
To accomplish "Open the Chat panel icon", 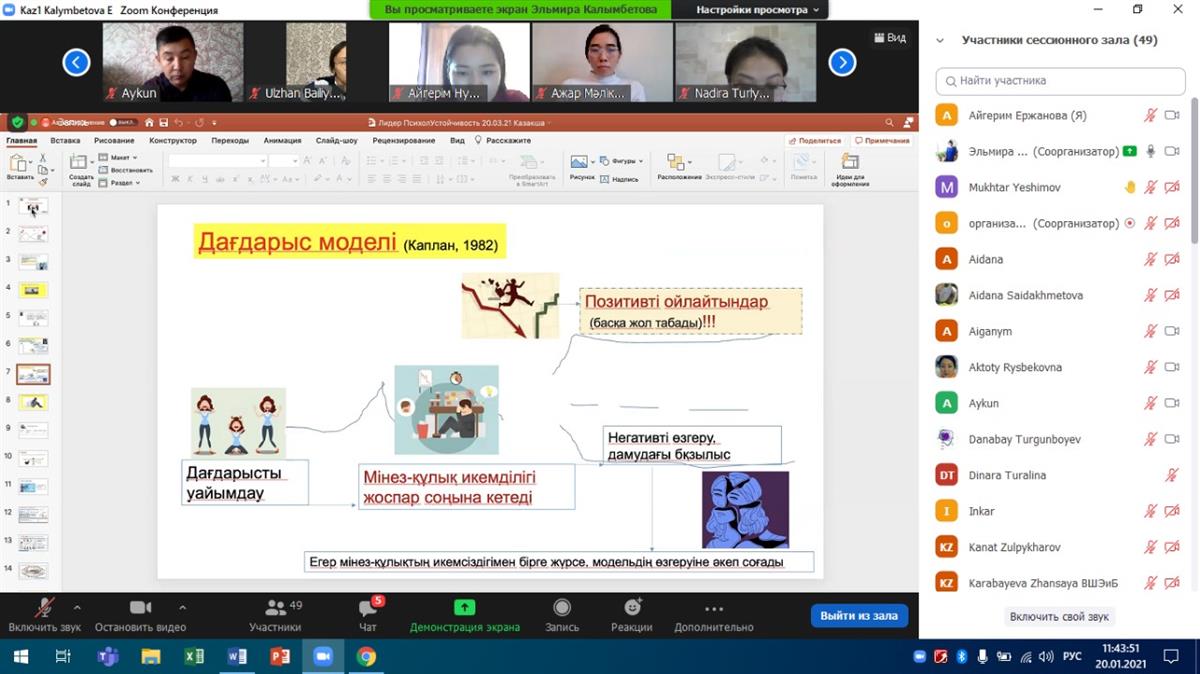I will (367, 608).
